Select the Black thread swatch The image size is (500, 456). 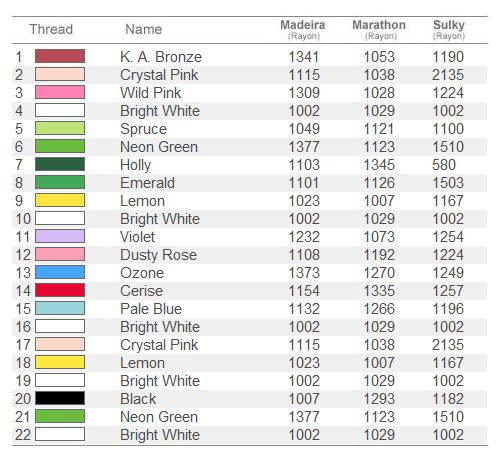tap(60, 398)
